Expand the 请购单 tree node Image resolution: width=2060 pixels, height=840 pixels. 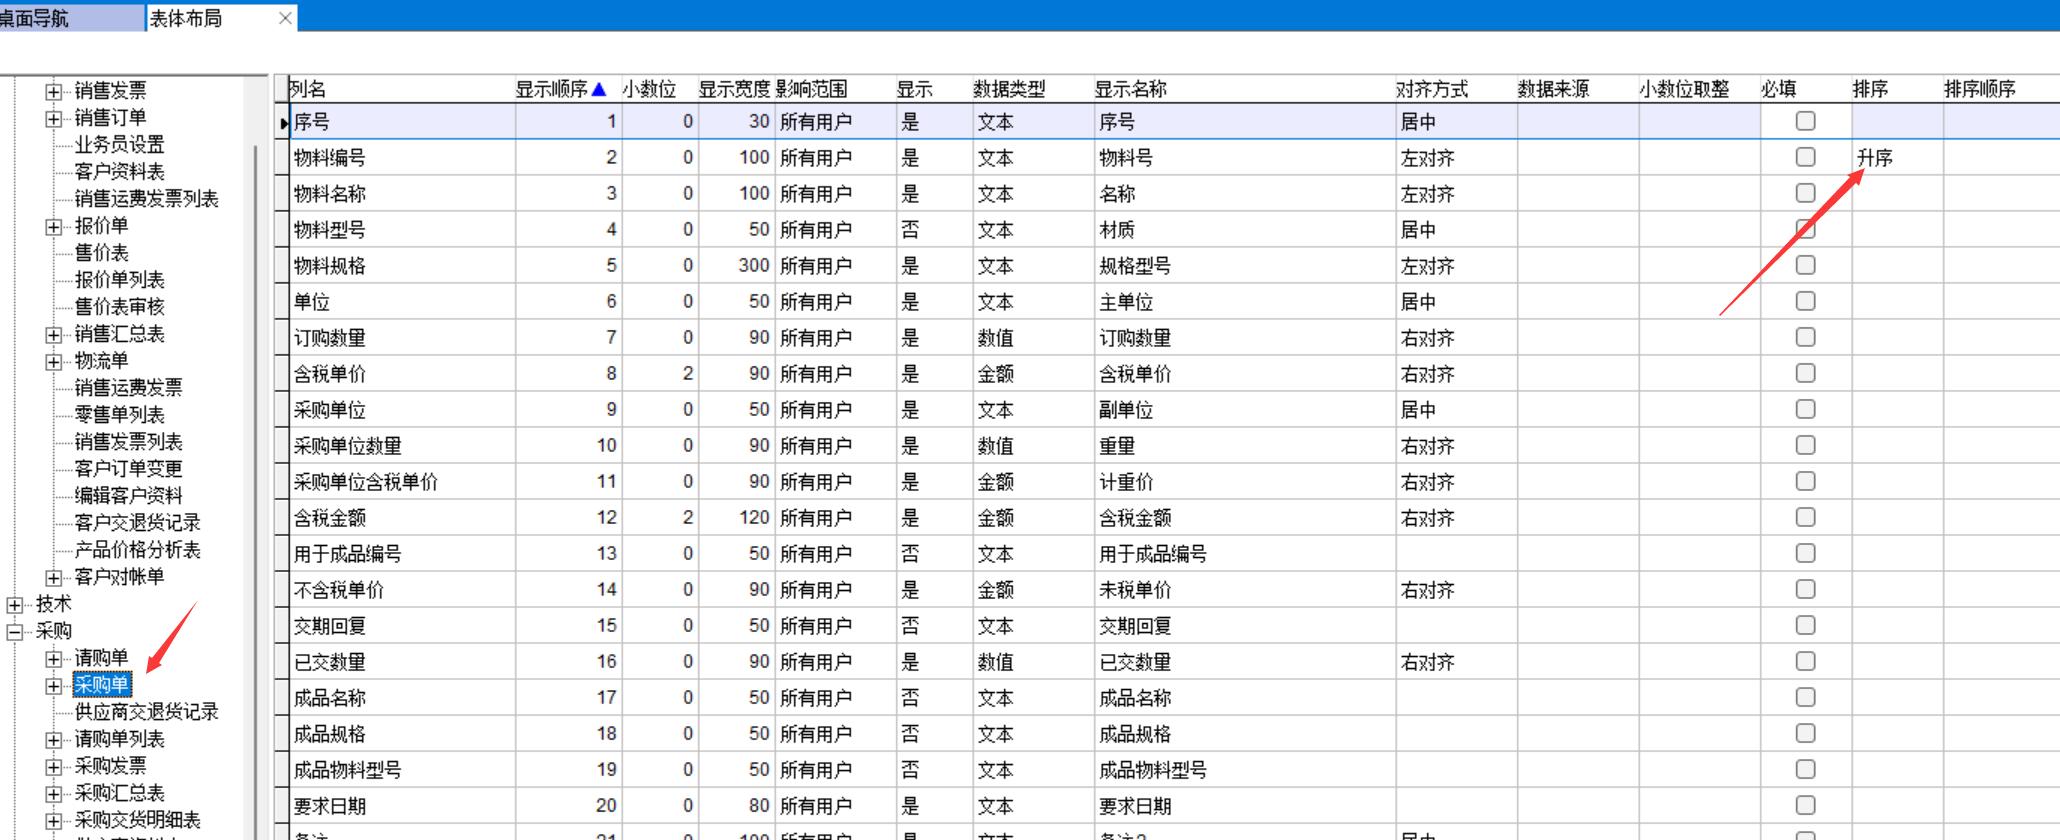coord(54,659)
